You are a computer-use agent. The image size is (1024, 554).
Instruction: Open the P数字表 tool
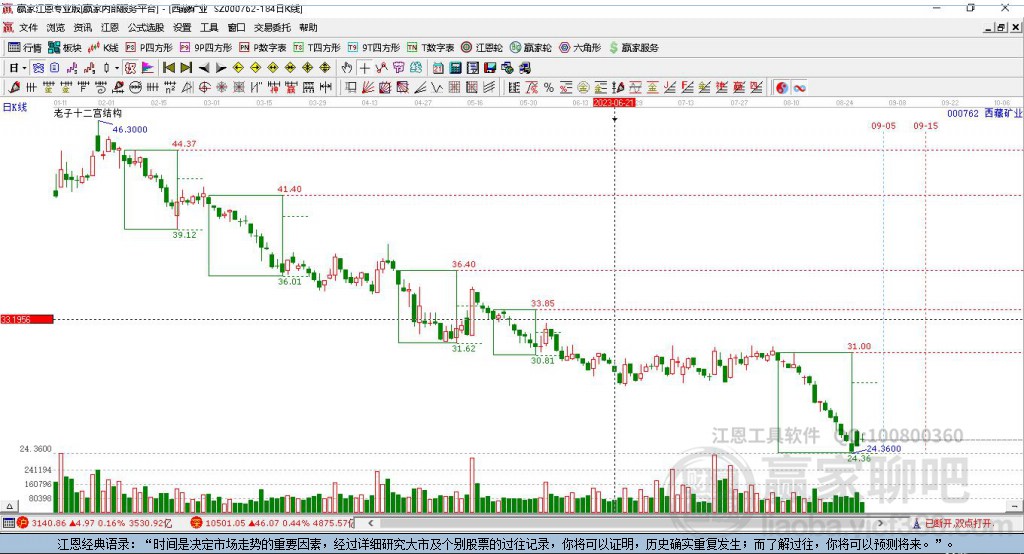pyautogui.click(x=263, y=48)
